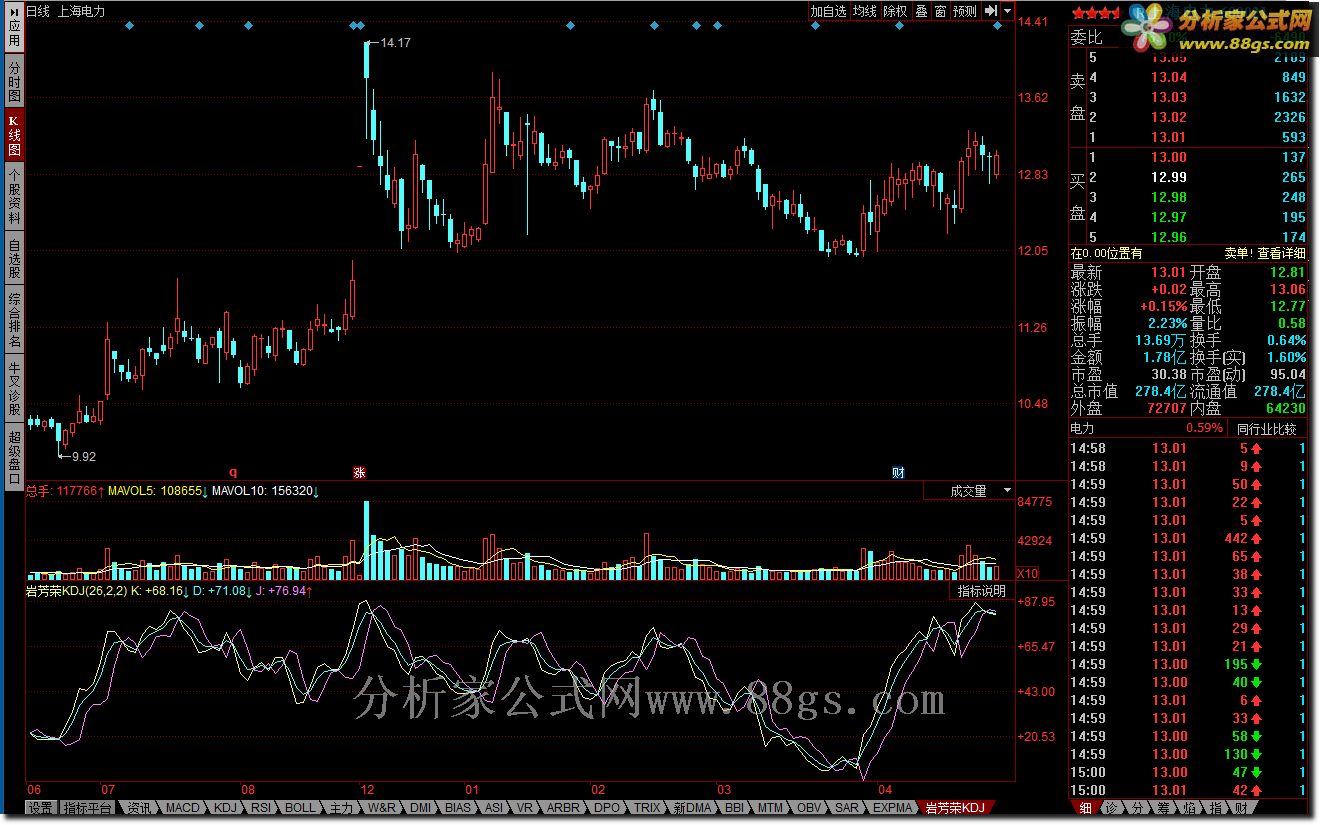
Task: Switch to the BOLL indicator tab
Action: pyautogui.click(x=299, y=808)
